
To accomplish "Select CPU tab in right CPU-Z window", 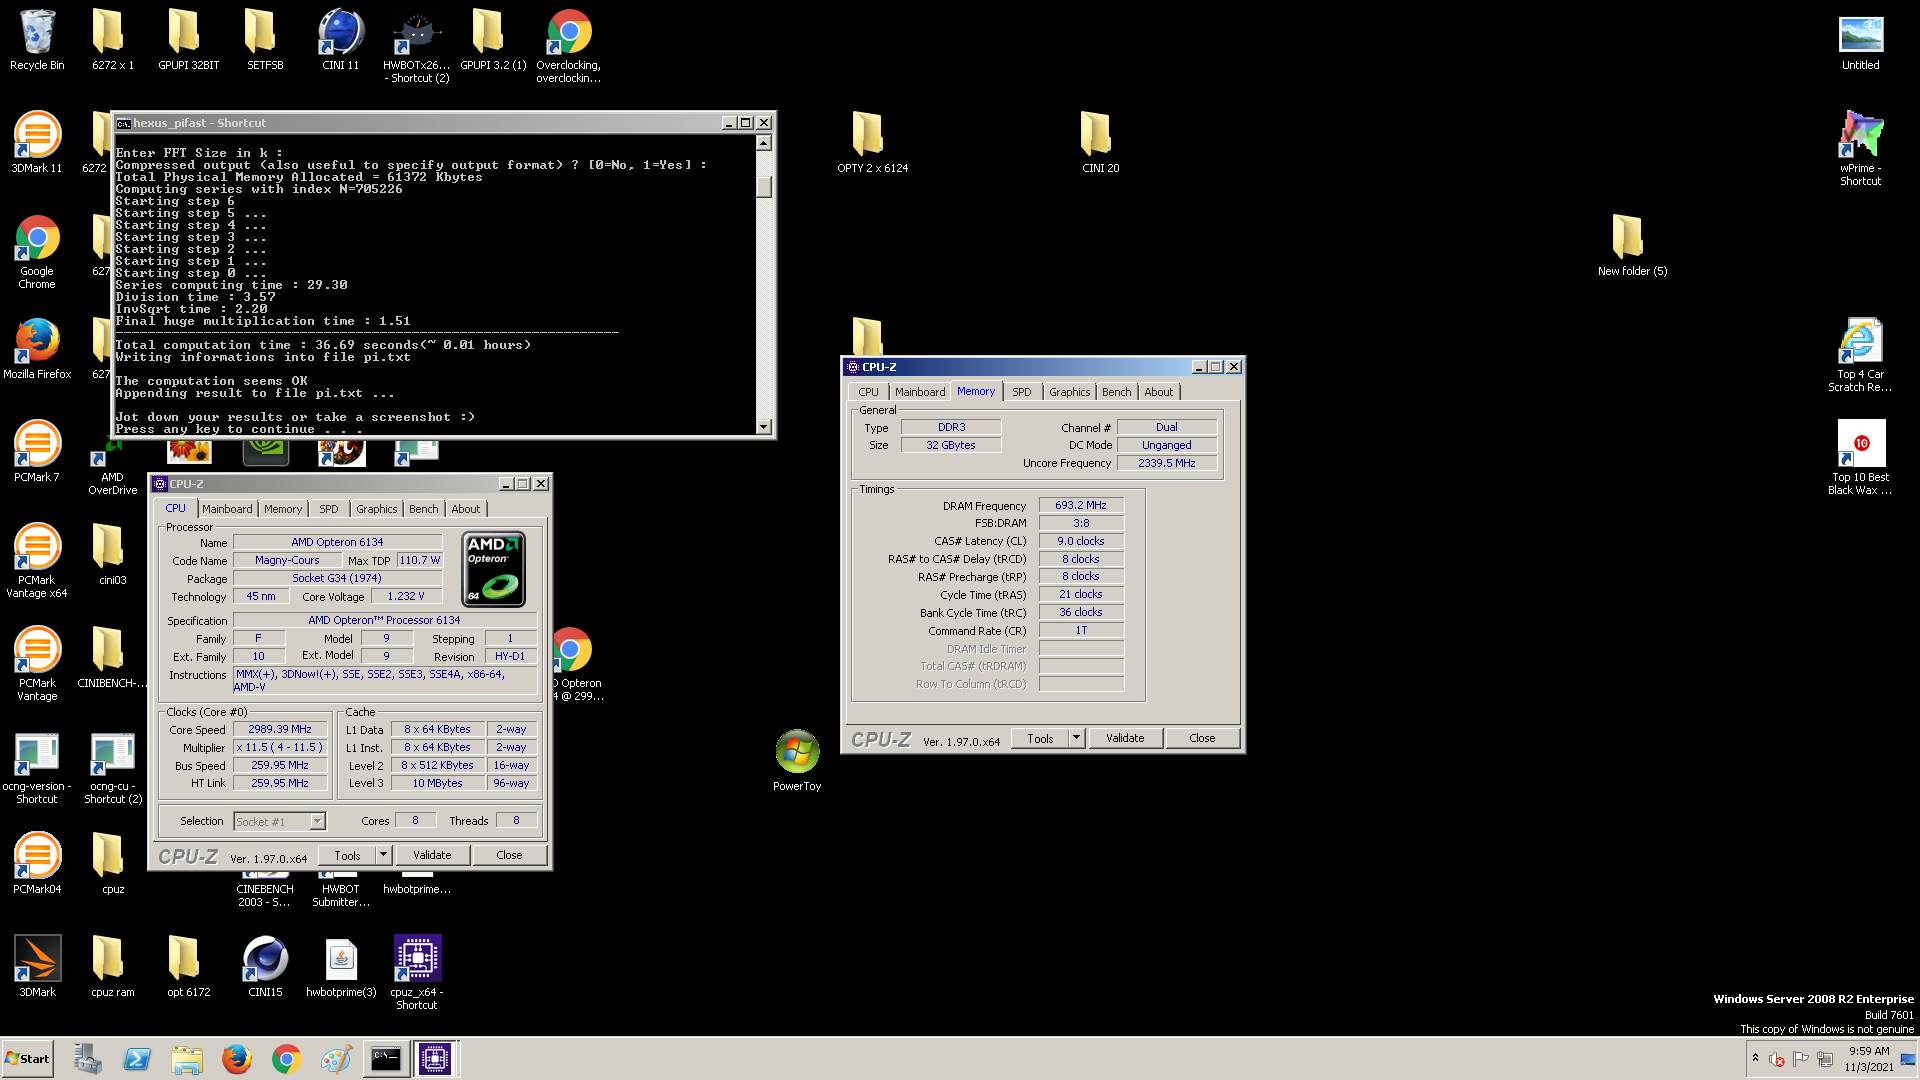I will 868,392.
